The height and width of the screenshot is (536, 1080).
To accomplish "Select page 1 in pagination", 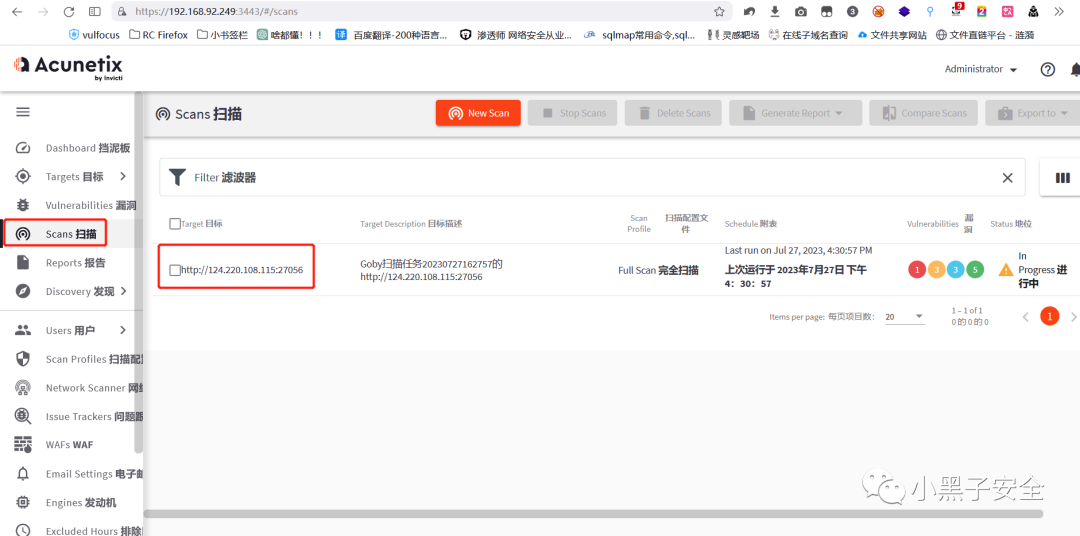I will 1049,317.
